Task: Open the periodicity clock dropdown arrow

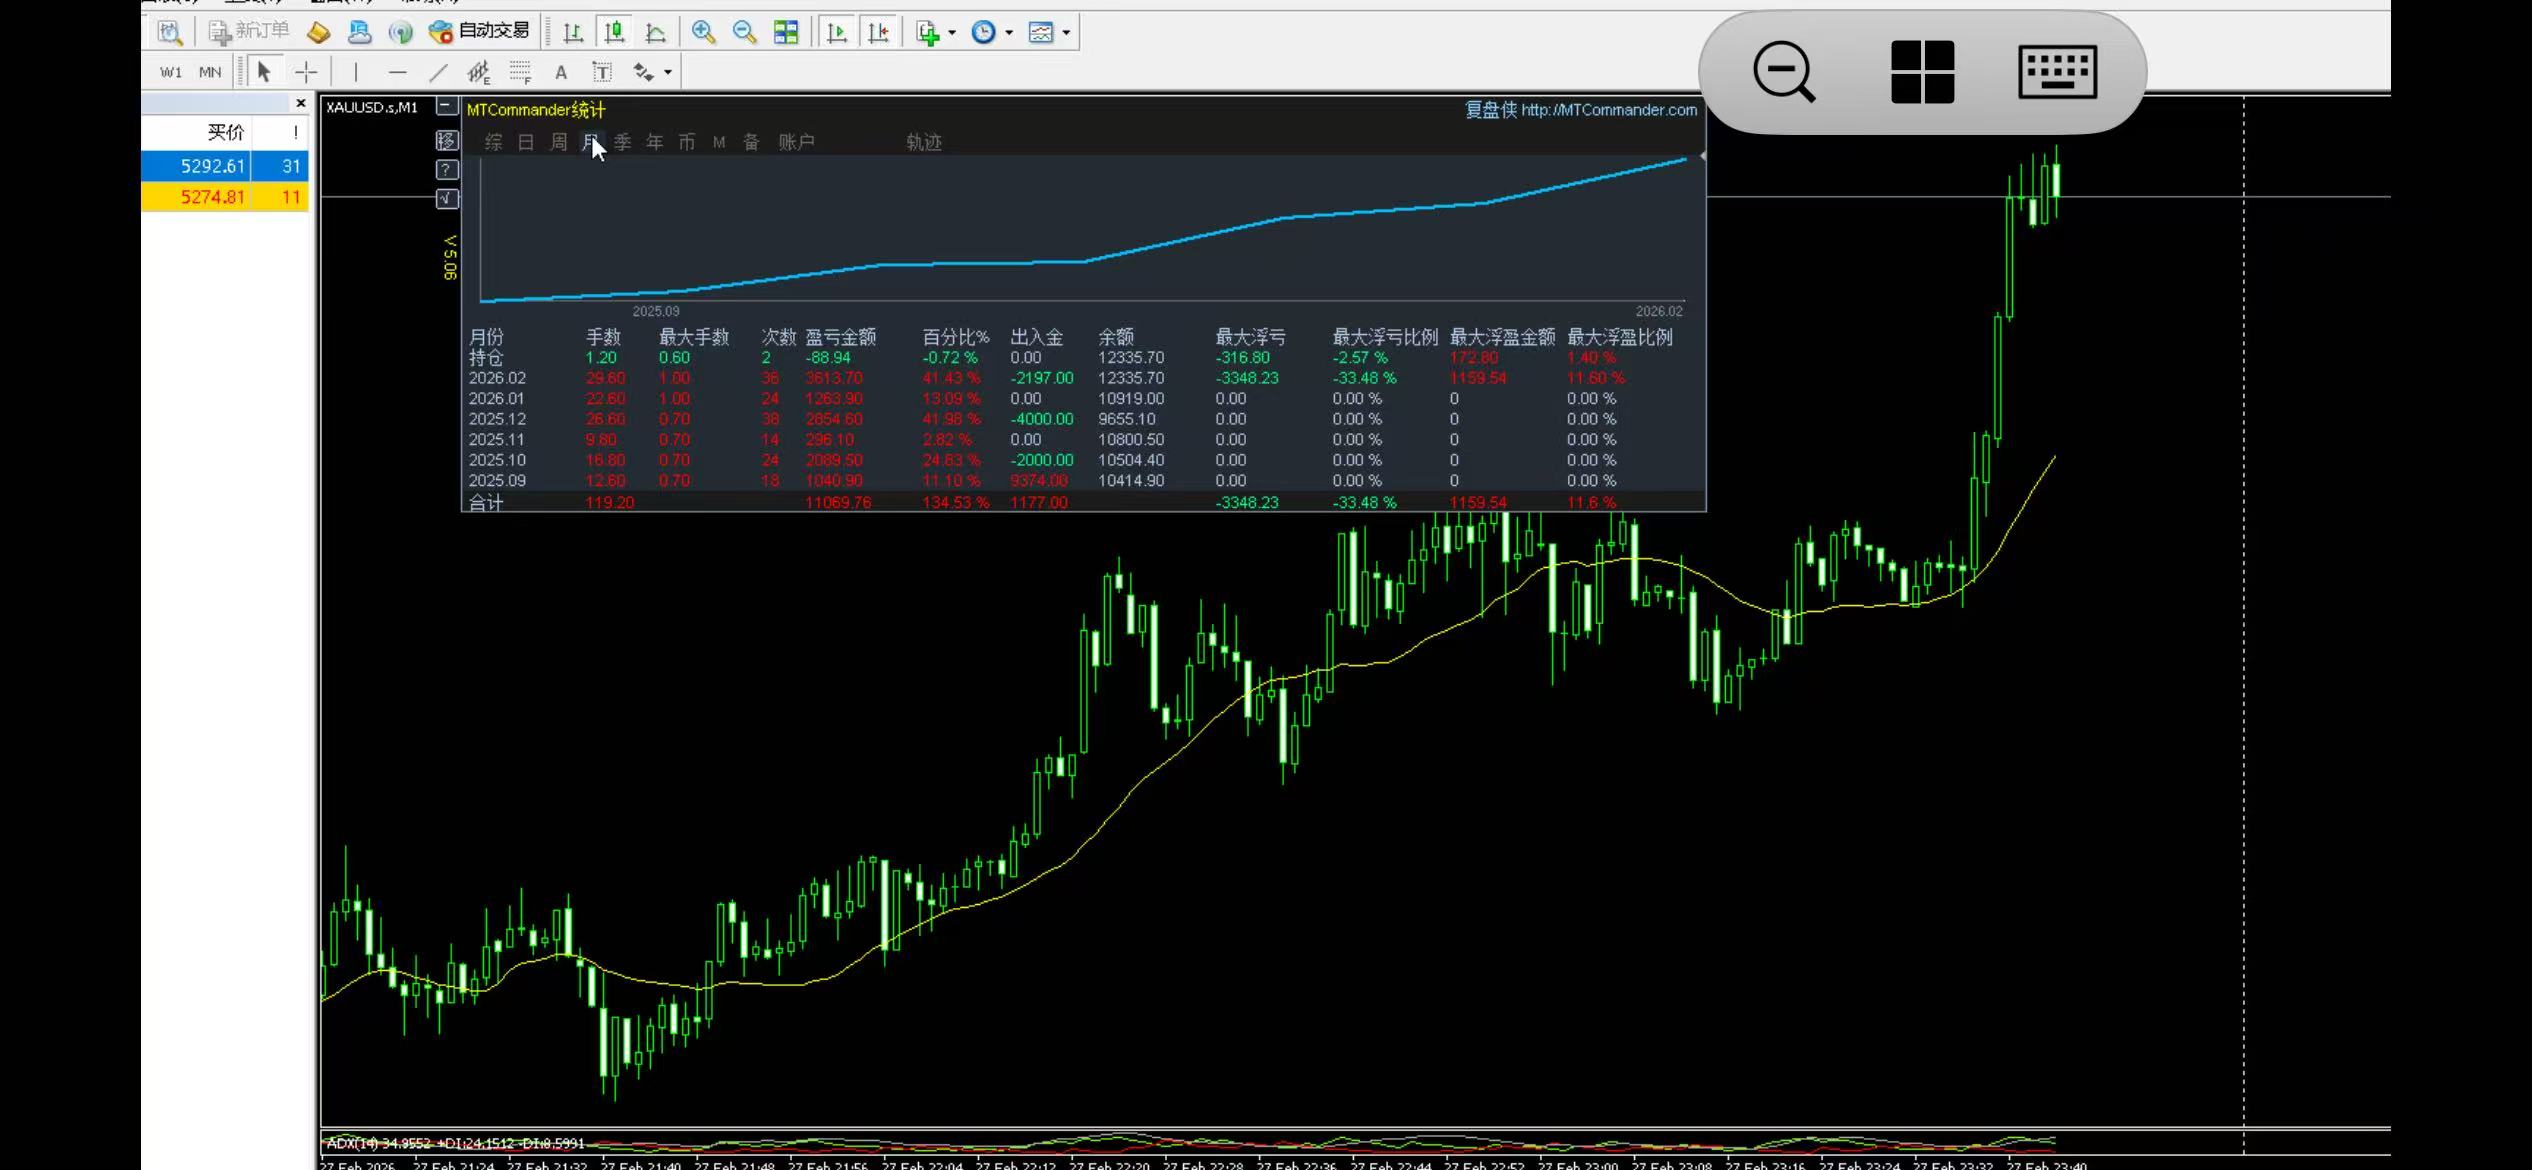Action: click(x=1009, y=33)
